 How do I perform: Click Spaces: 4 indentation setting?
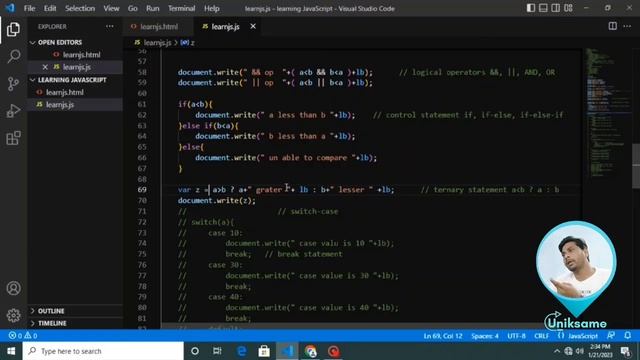[485, 336]
